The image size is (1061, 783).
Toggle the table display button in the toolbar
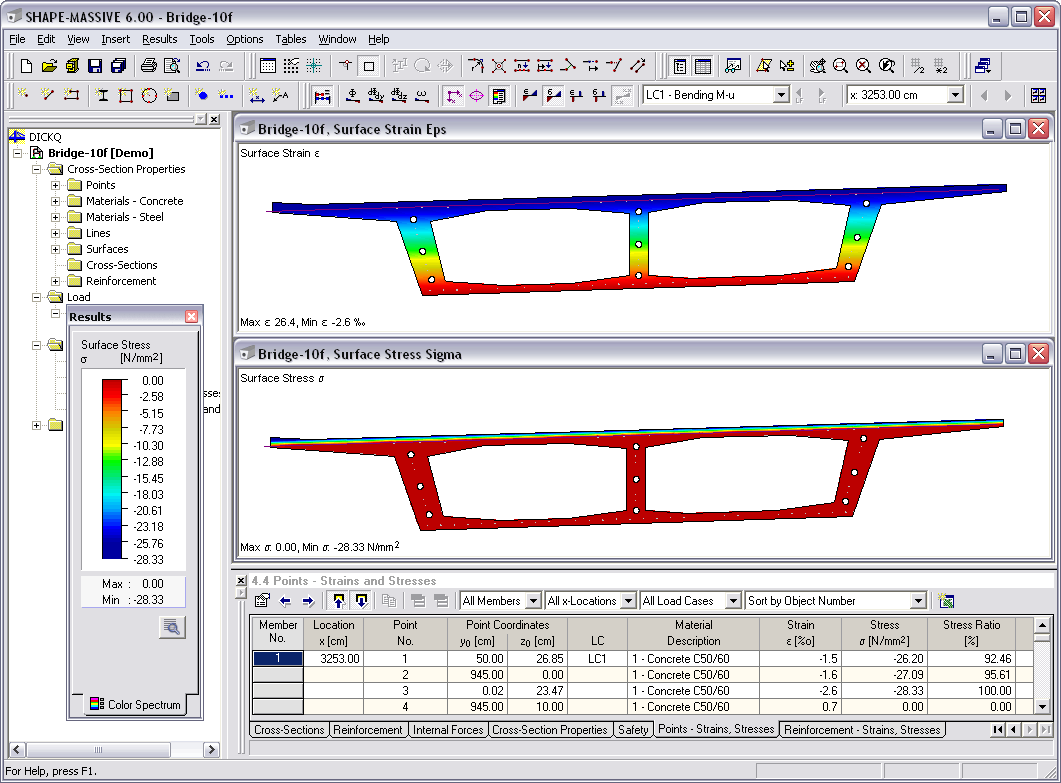(703, 66)
